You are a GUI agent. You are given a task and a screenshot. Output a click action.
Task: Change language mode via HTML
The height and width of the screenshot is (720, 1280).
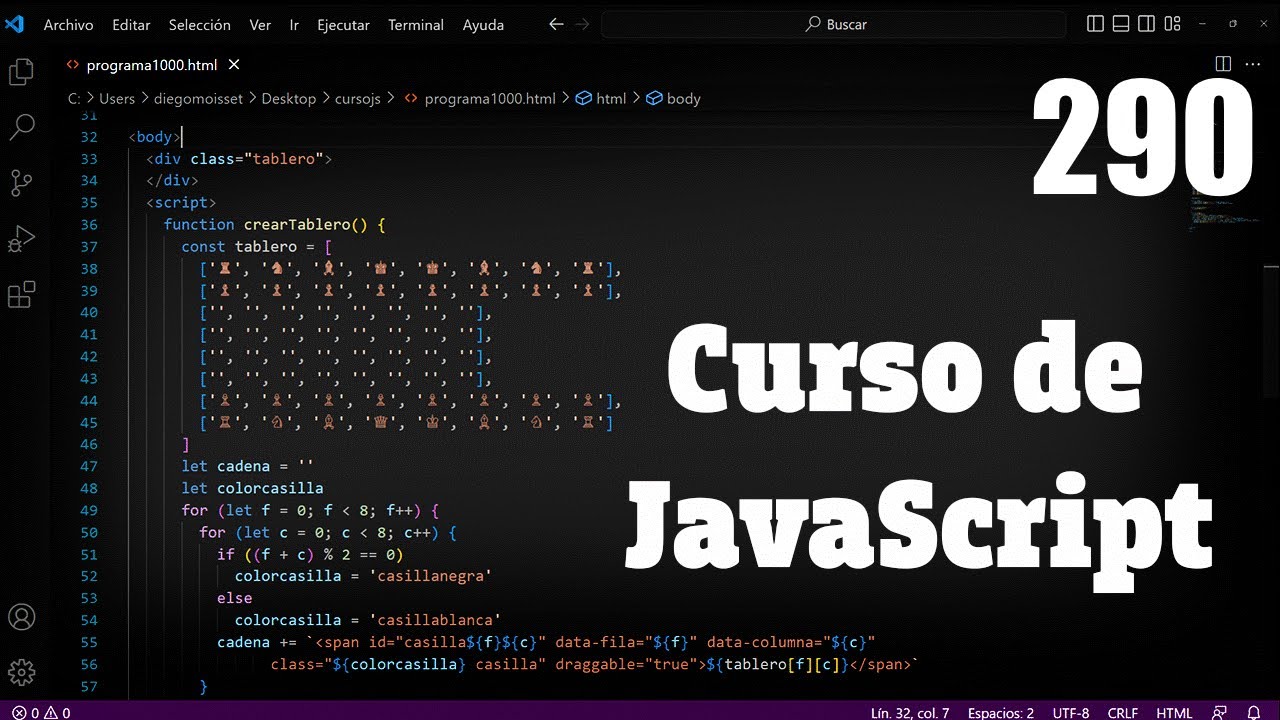tap(1174, 713)
